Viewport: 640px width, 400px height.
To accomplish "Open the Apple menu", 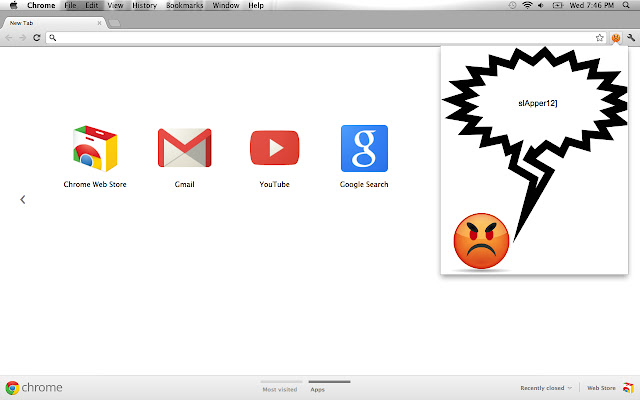I will (x=13, y=5).
